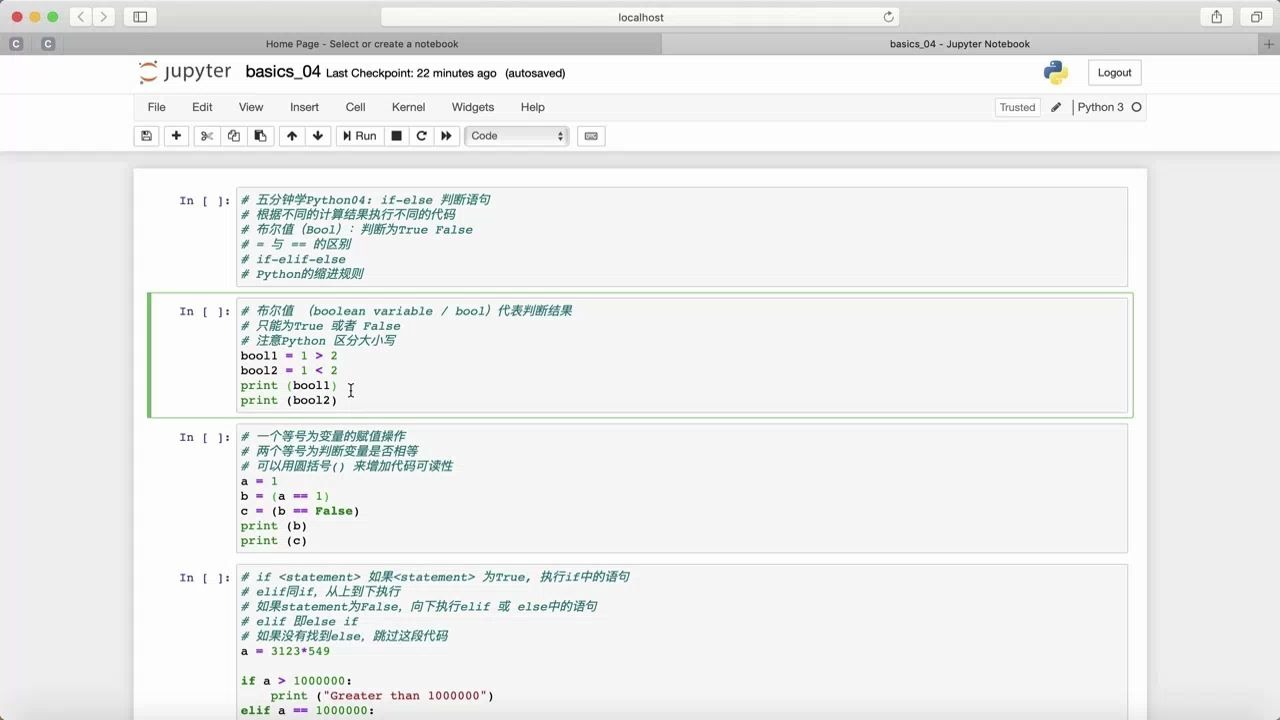Image resolution: width=1280 pixels, height=720 pixels.
Task: Open the View menu
Action: click(x=251, y=107)
